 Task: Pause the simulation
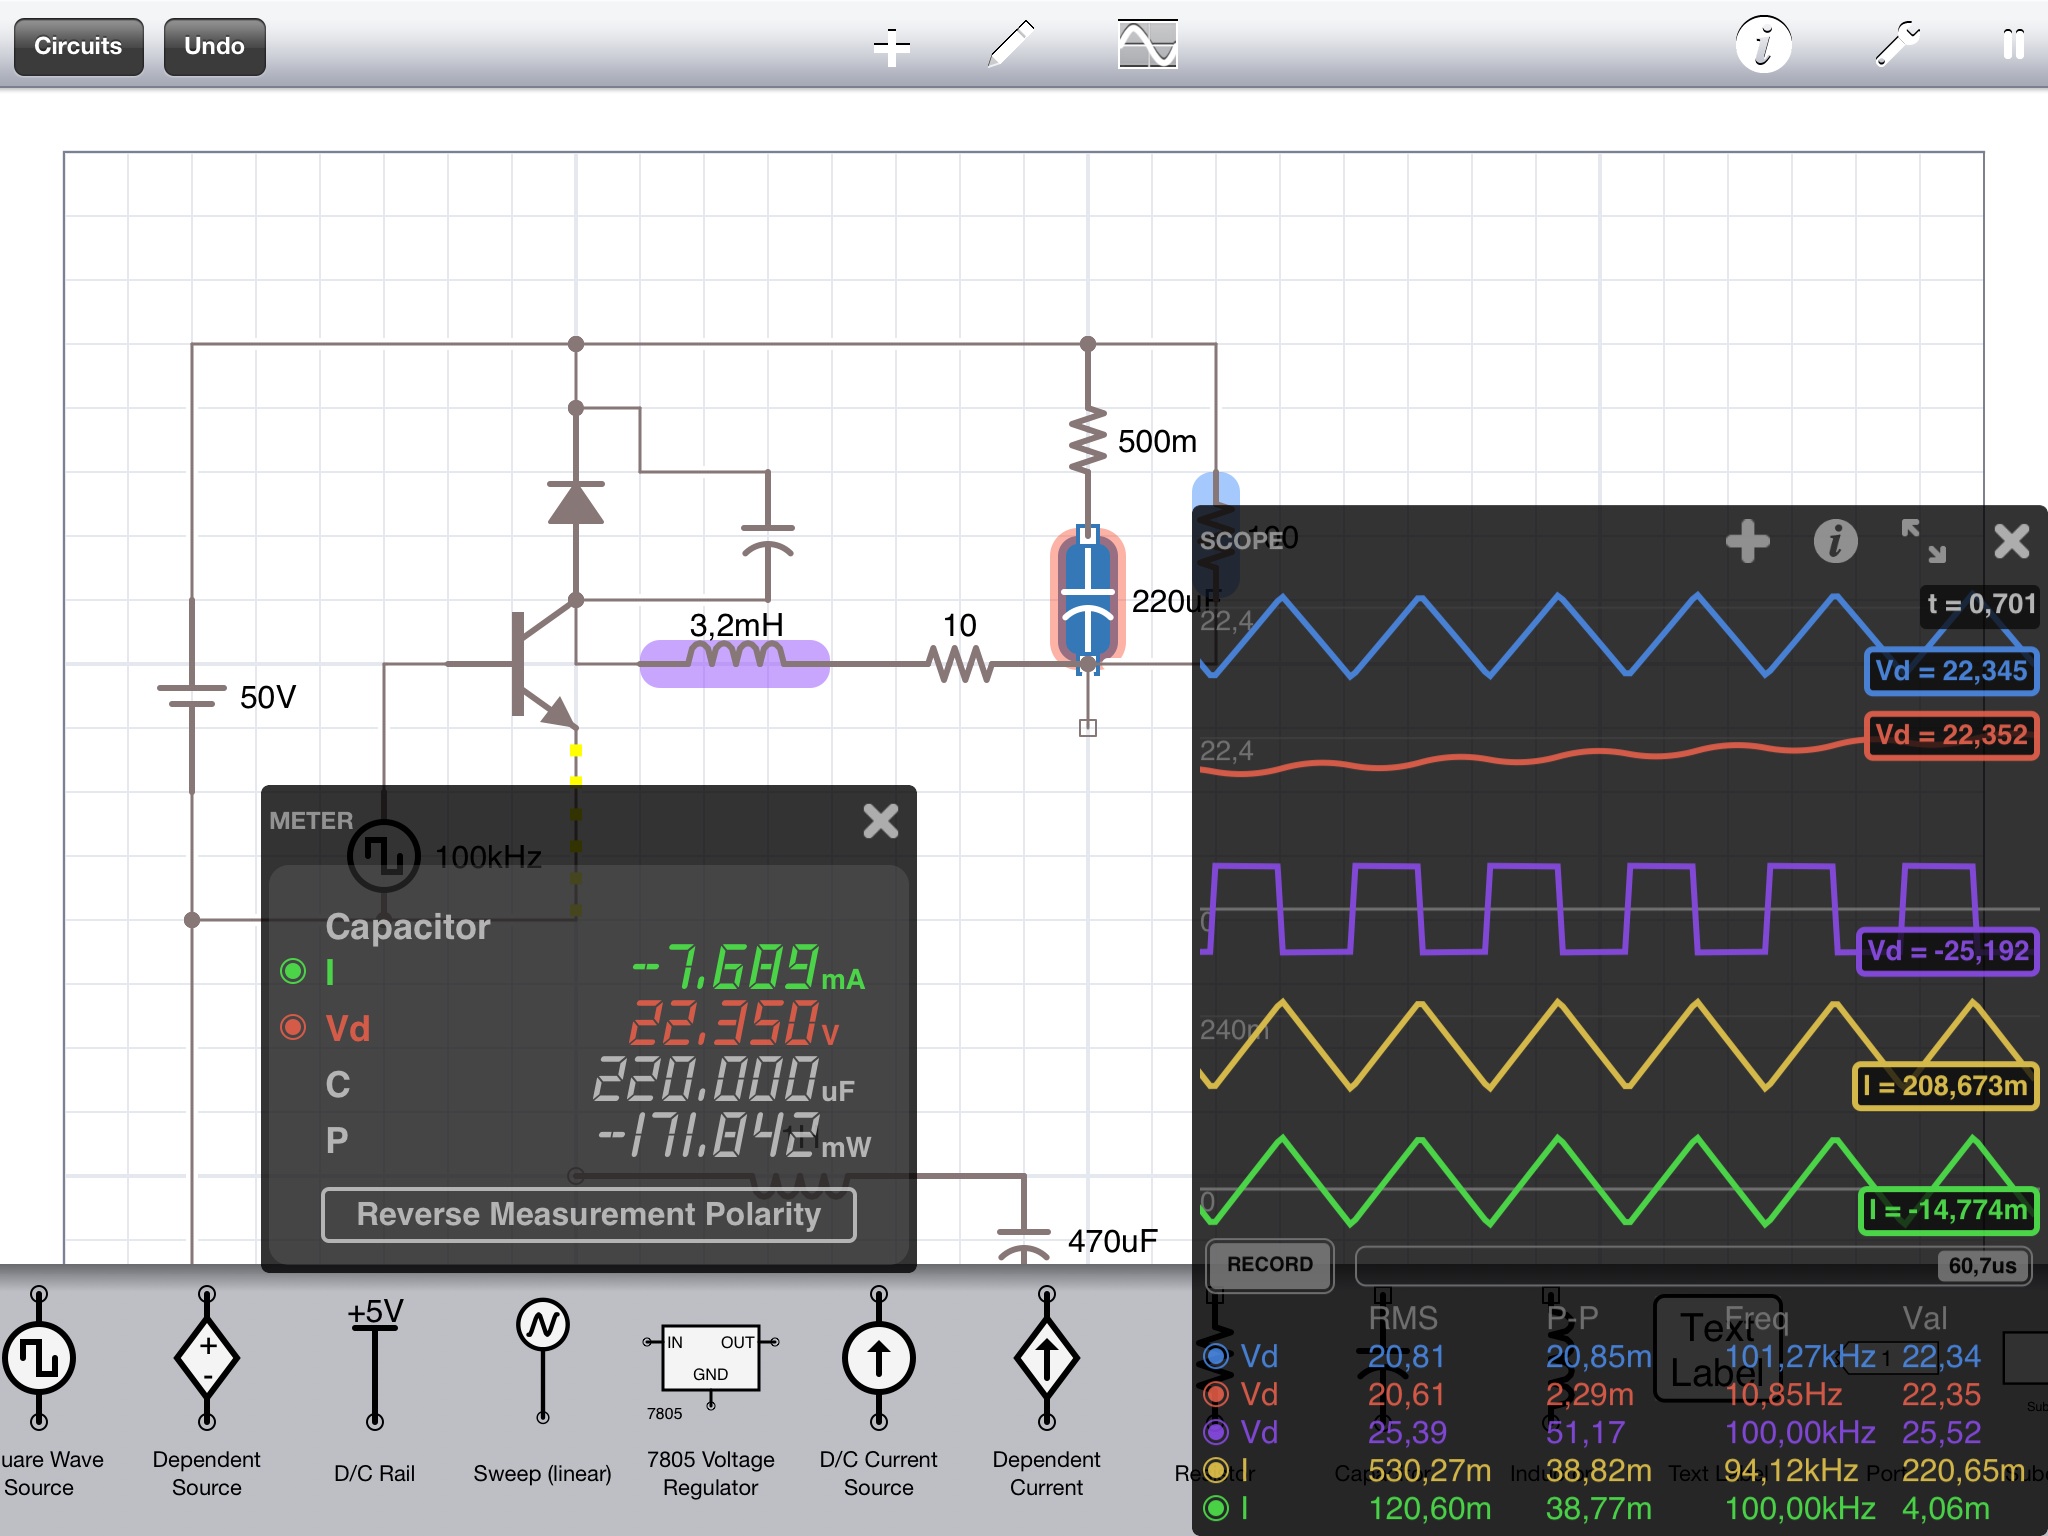pyautogui.click(x=2013, y=45)
